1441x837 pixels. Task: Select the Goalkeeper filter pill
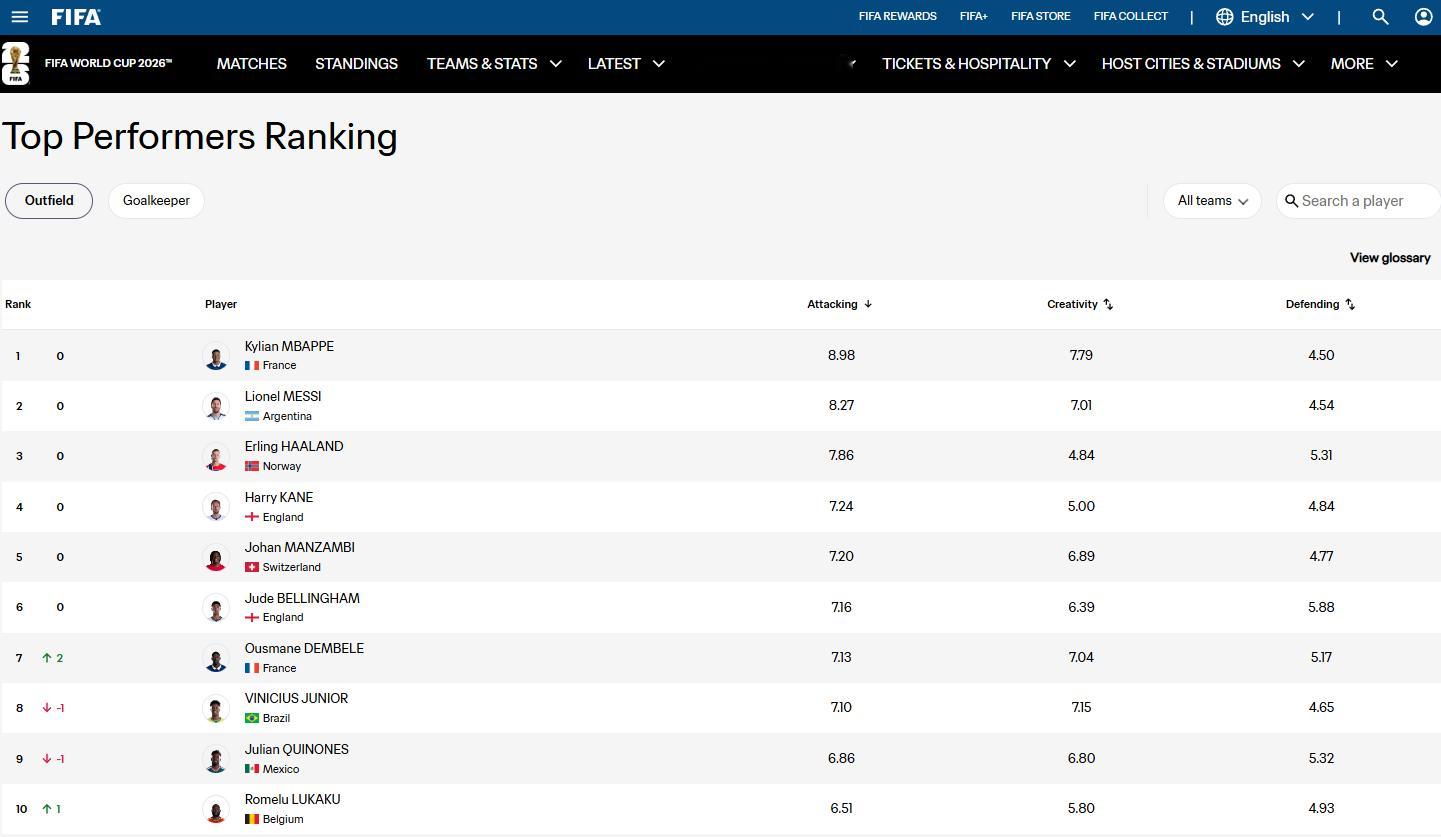pyautogui.click(x=156, y=201)
